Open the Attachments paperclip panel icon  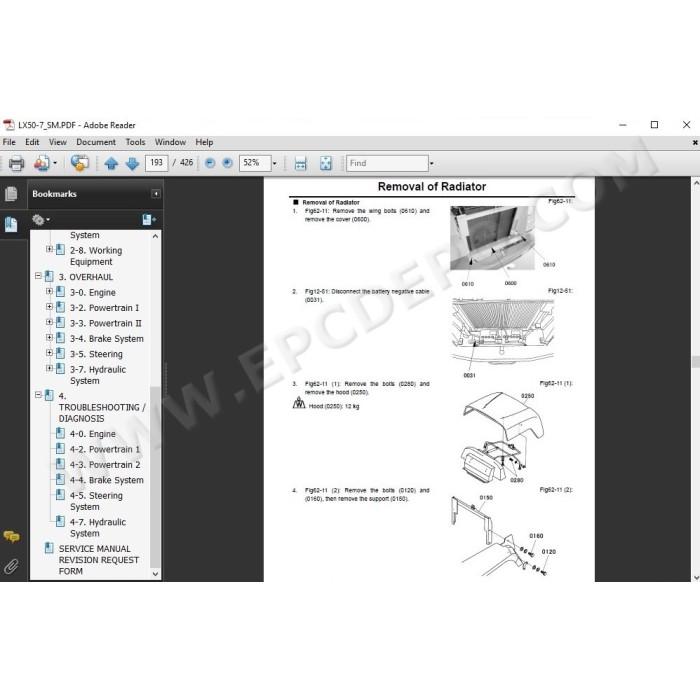11,566
